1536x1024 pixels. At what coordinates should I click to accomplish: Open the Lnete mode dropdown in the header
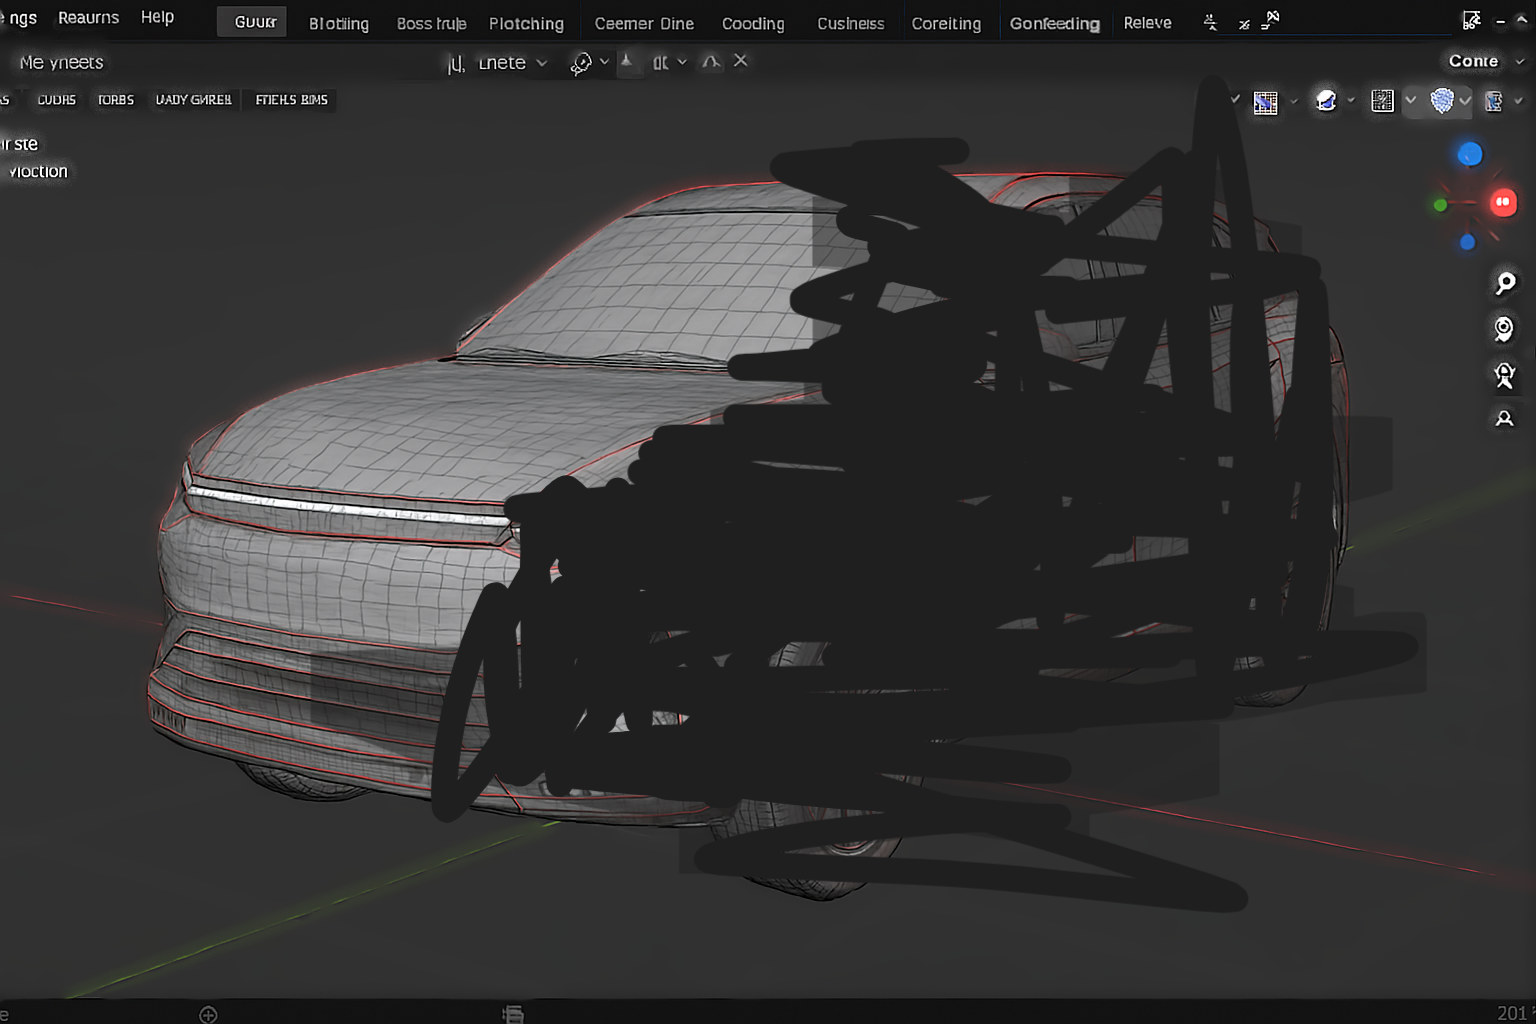[x=510, y=62]
